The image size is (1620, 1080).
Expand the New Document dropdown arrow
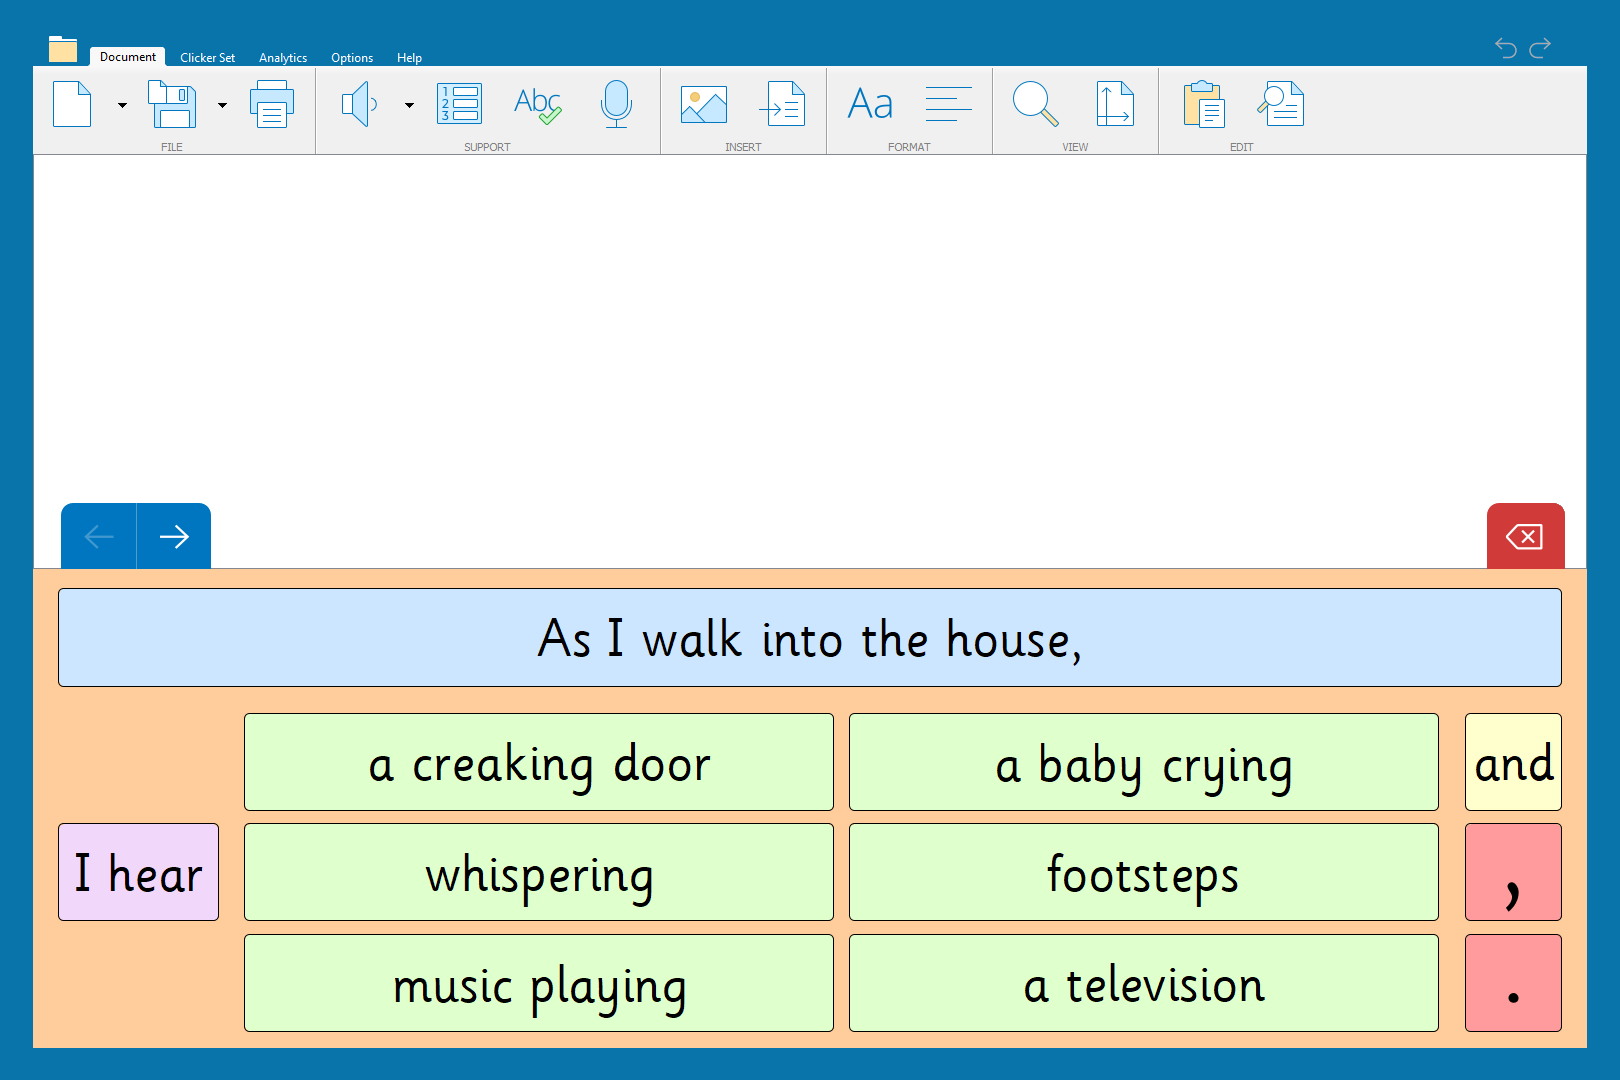[x=122, y=105]
